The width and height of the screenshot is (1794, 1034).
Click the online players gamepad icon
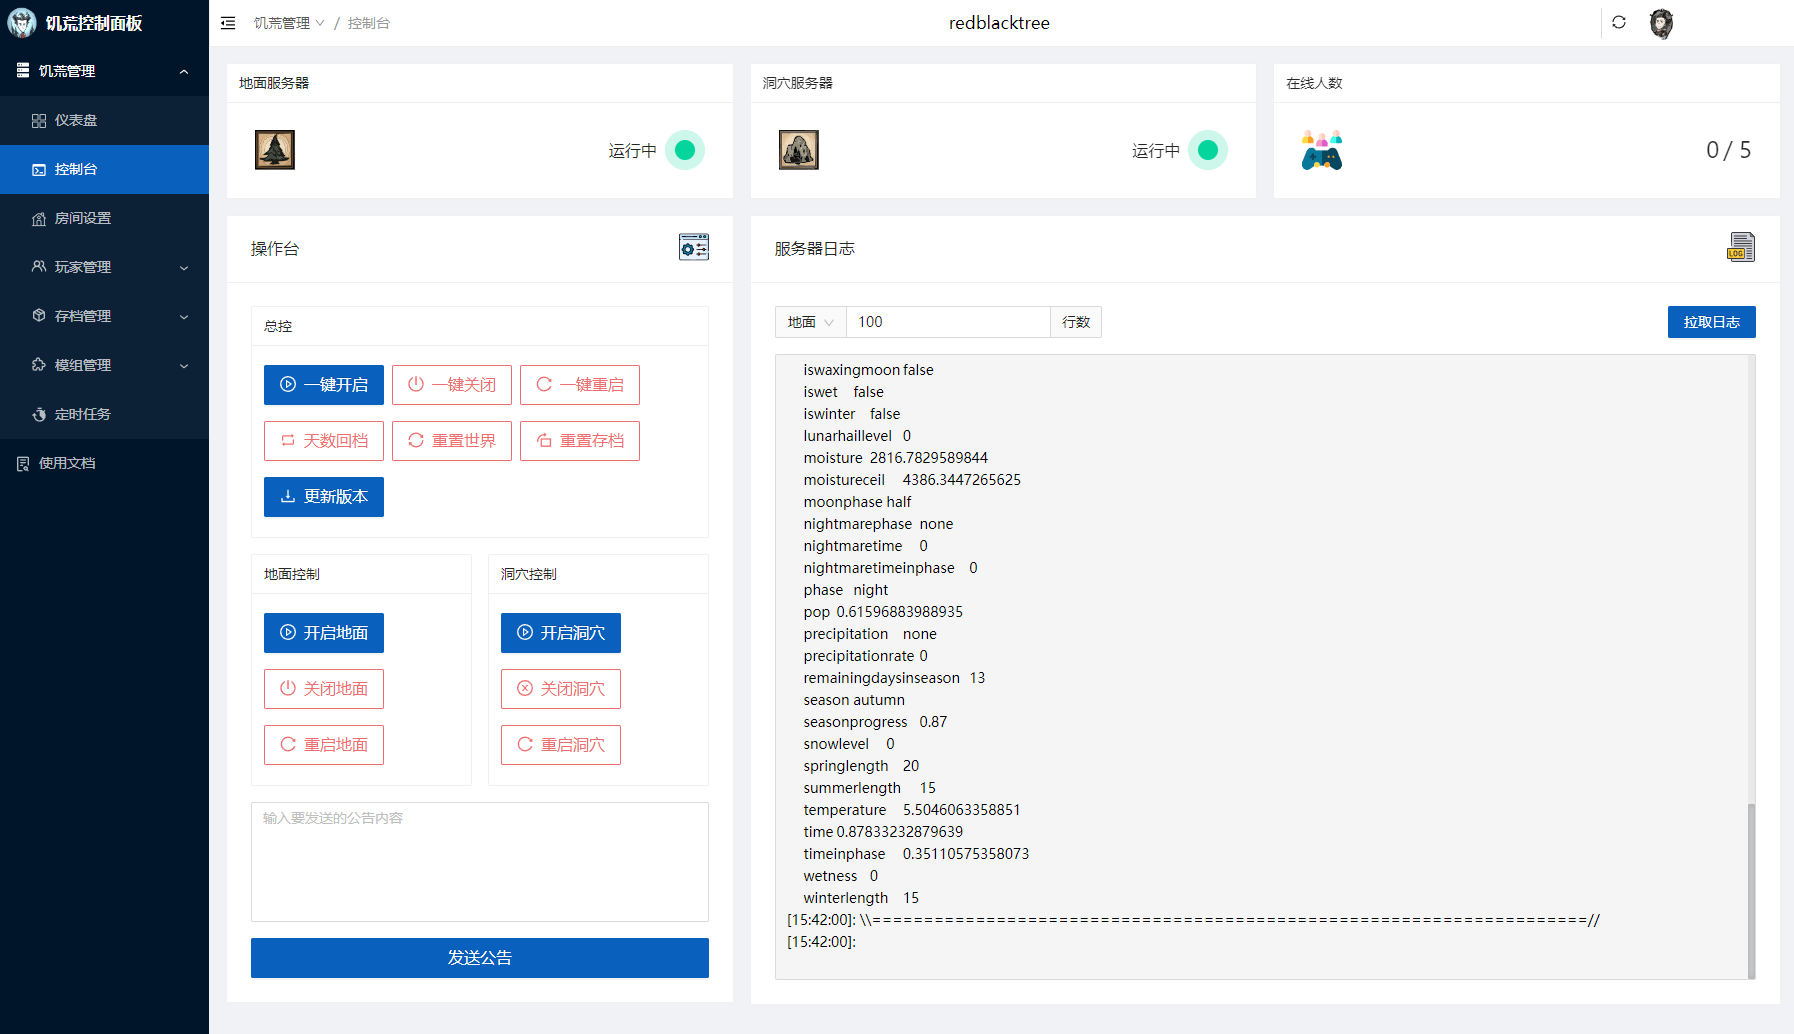pos(1321,150)
